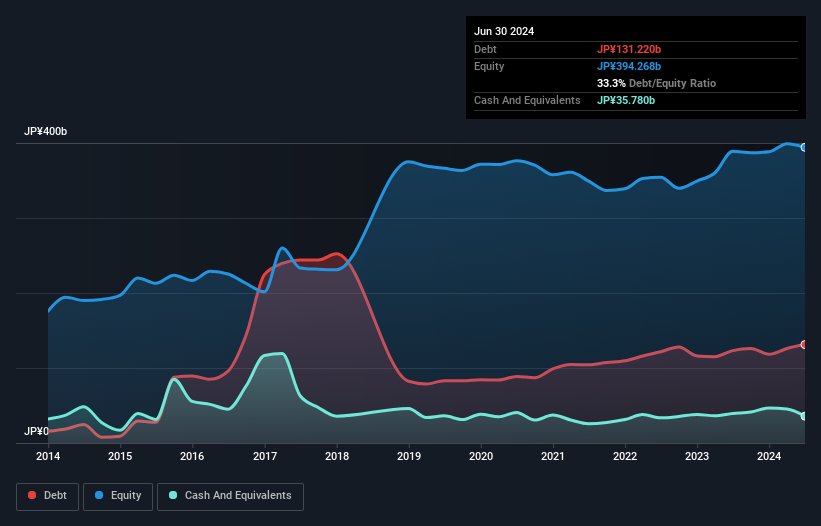Click the Jun 30 2024 tooltip date
Image resolution: width=821 pixels, height=526 pixels.
pos(504,31)
